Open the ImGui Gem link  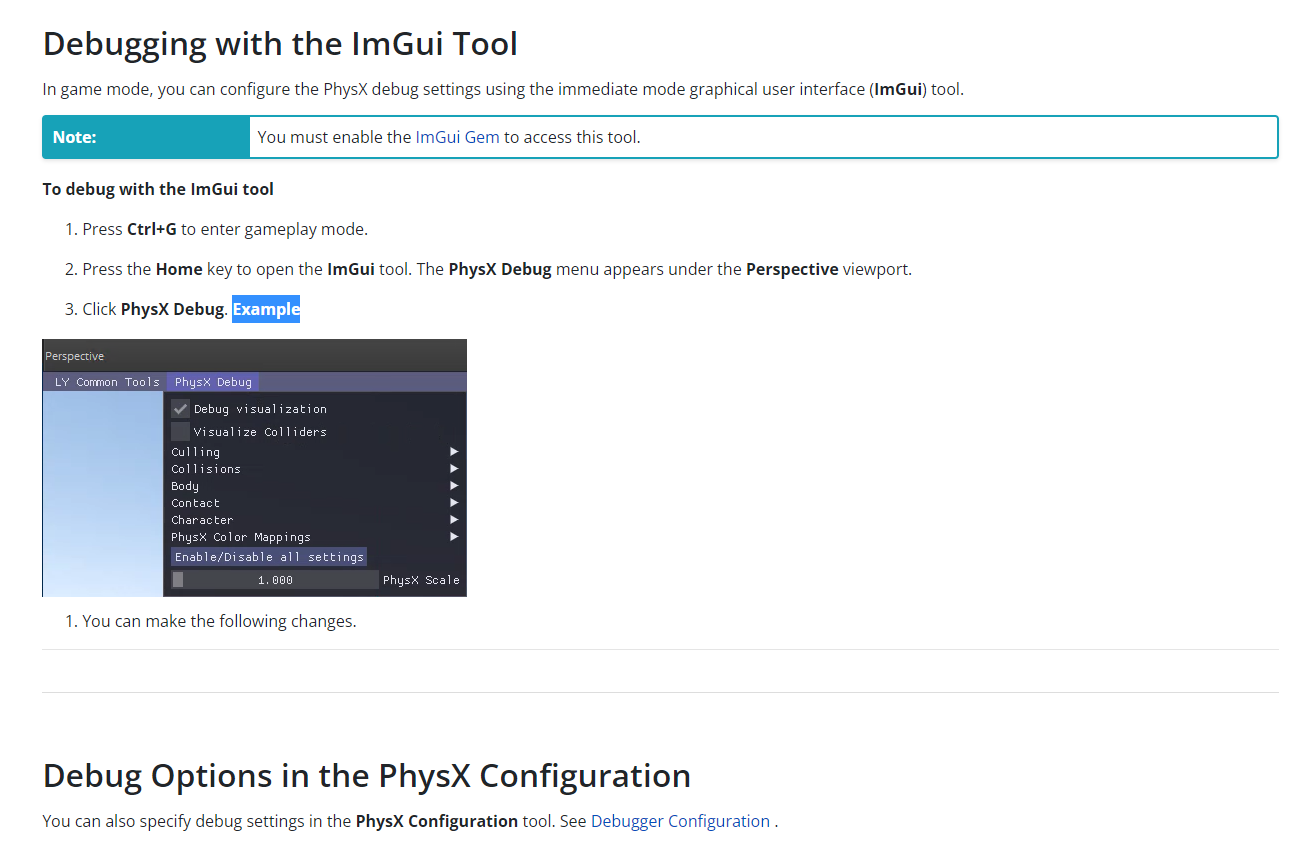coord(457,137)
